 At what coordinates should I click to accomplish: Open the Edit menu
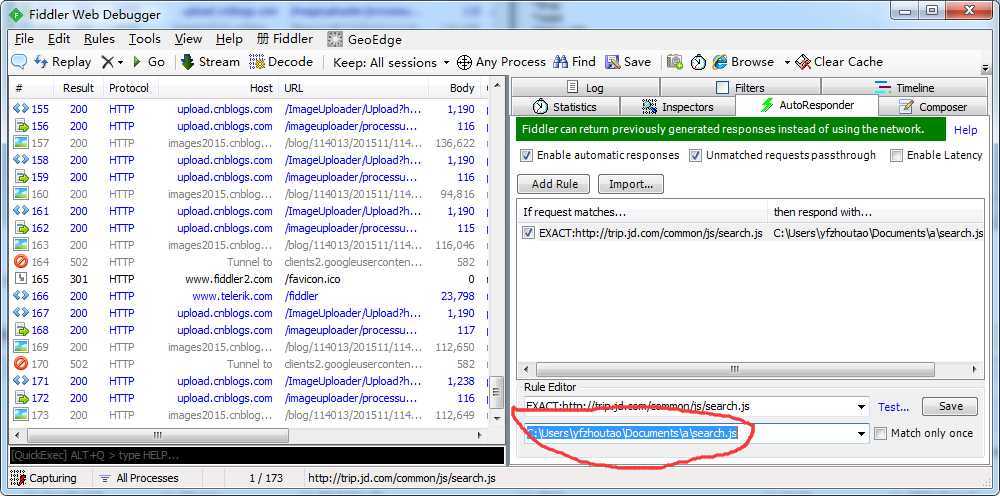pyautogui.click(x=59, y=39)
